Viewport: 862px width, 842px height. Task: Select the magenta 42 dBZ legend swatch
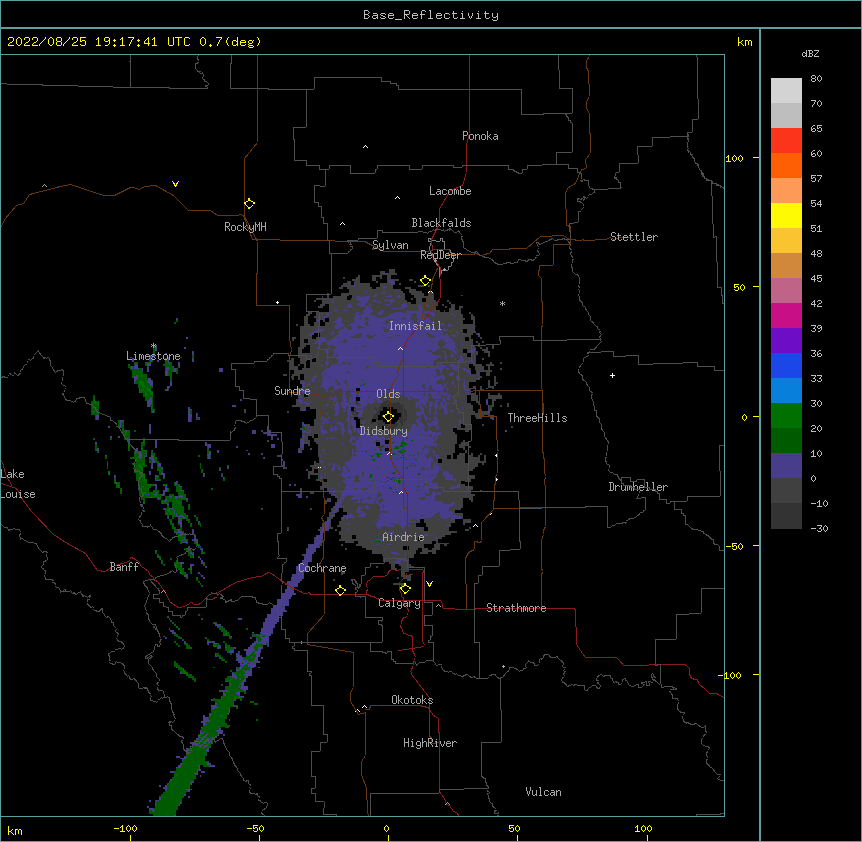tap(786, 315)
